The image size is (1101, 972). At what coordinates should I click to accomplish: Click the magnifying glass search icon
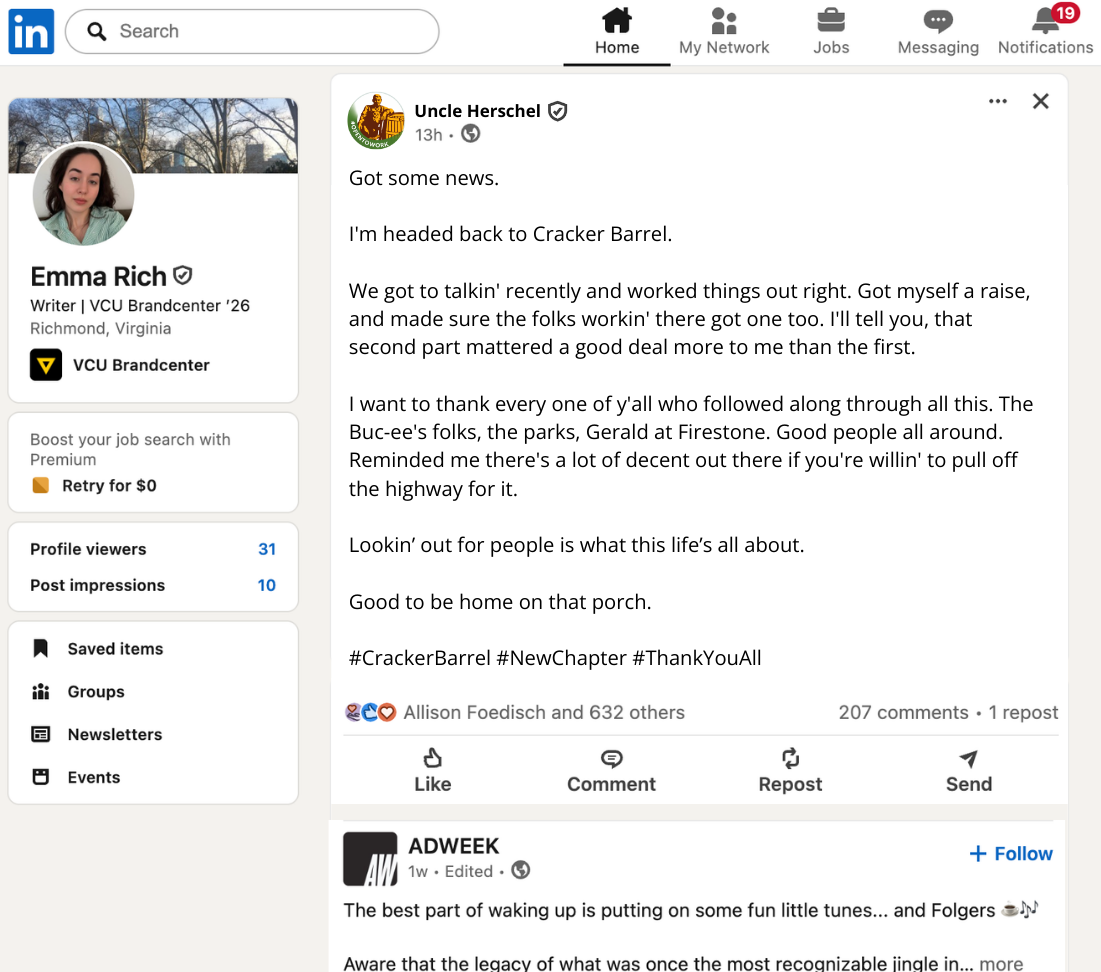96,32
